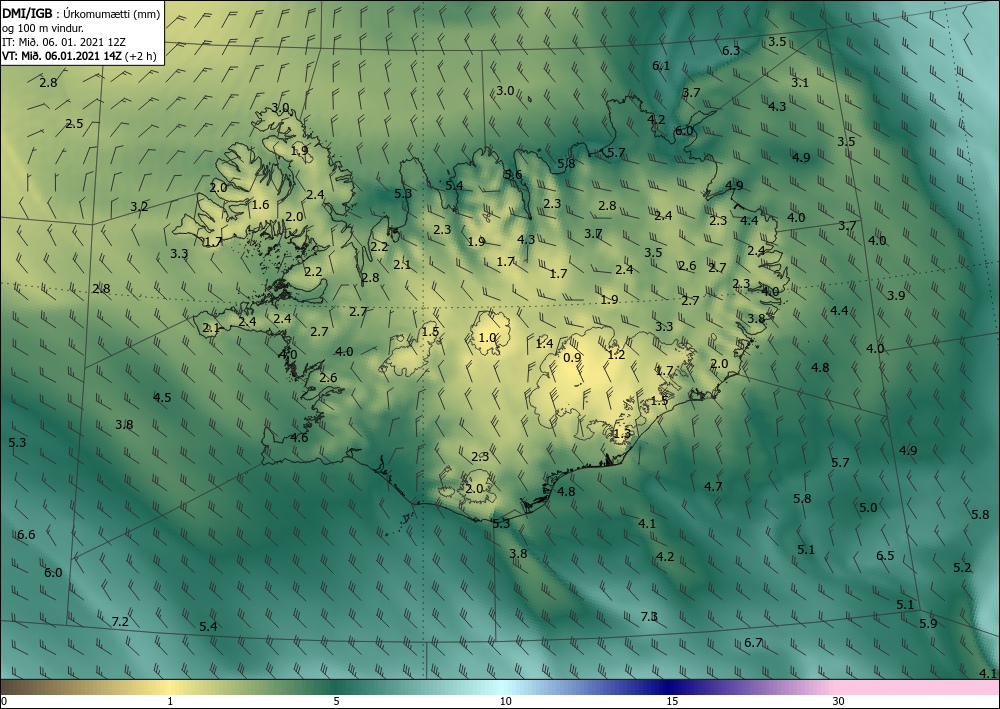Click the 5.6 precipitation value
1000x709 pixels.
513,175
